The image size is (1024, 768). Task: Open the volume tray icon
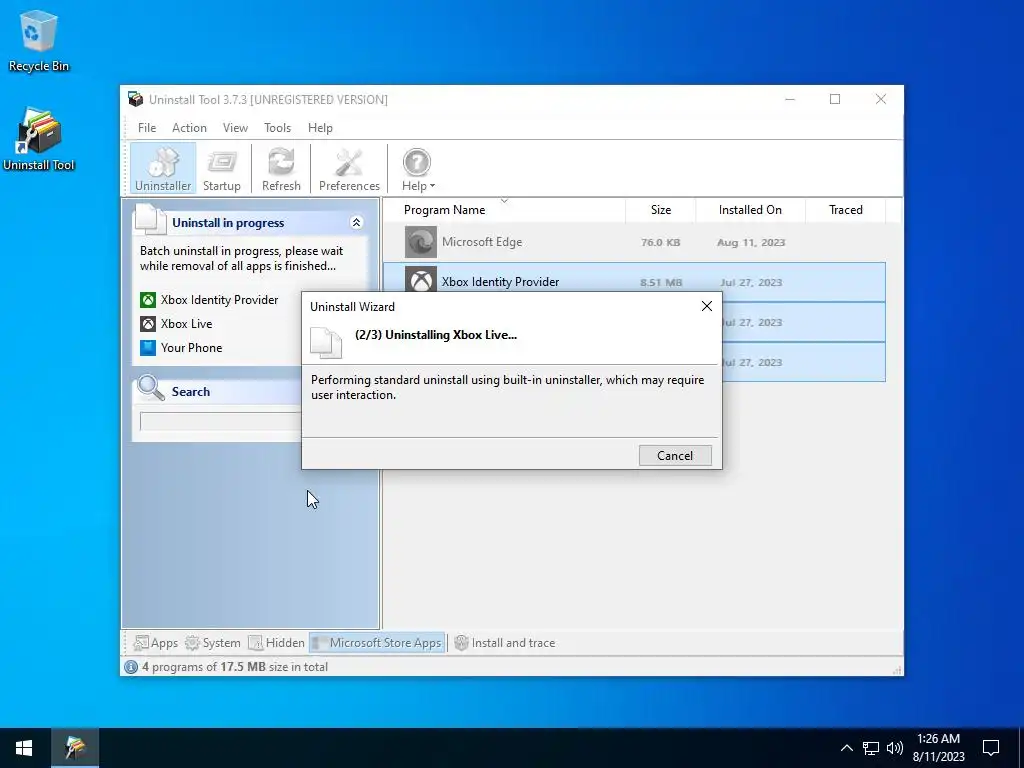pyautogui.click(x=895, y=748)
